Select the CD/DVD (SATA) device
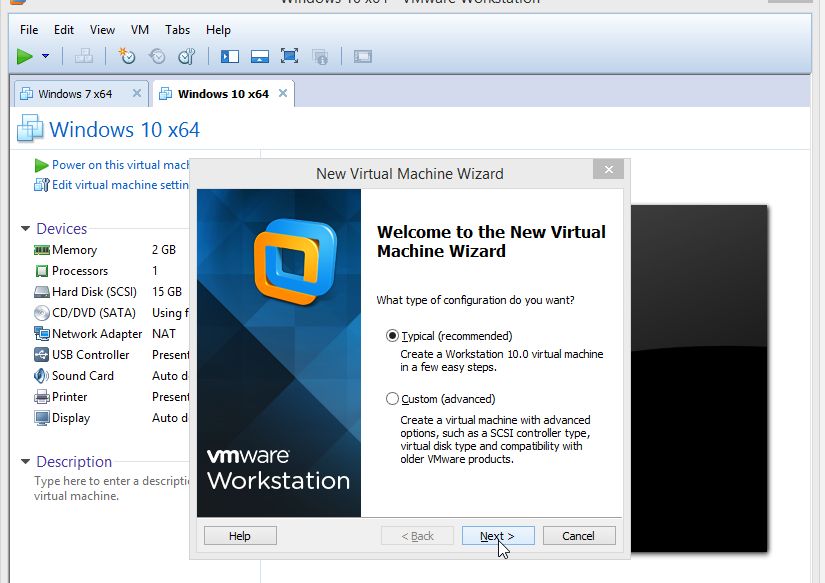 tap(110, 313)
